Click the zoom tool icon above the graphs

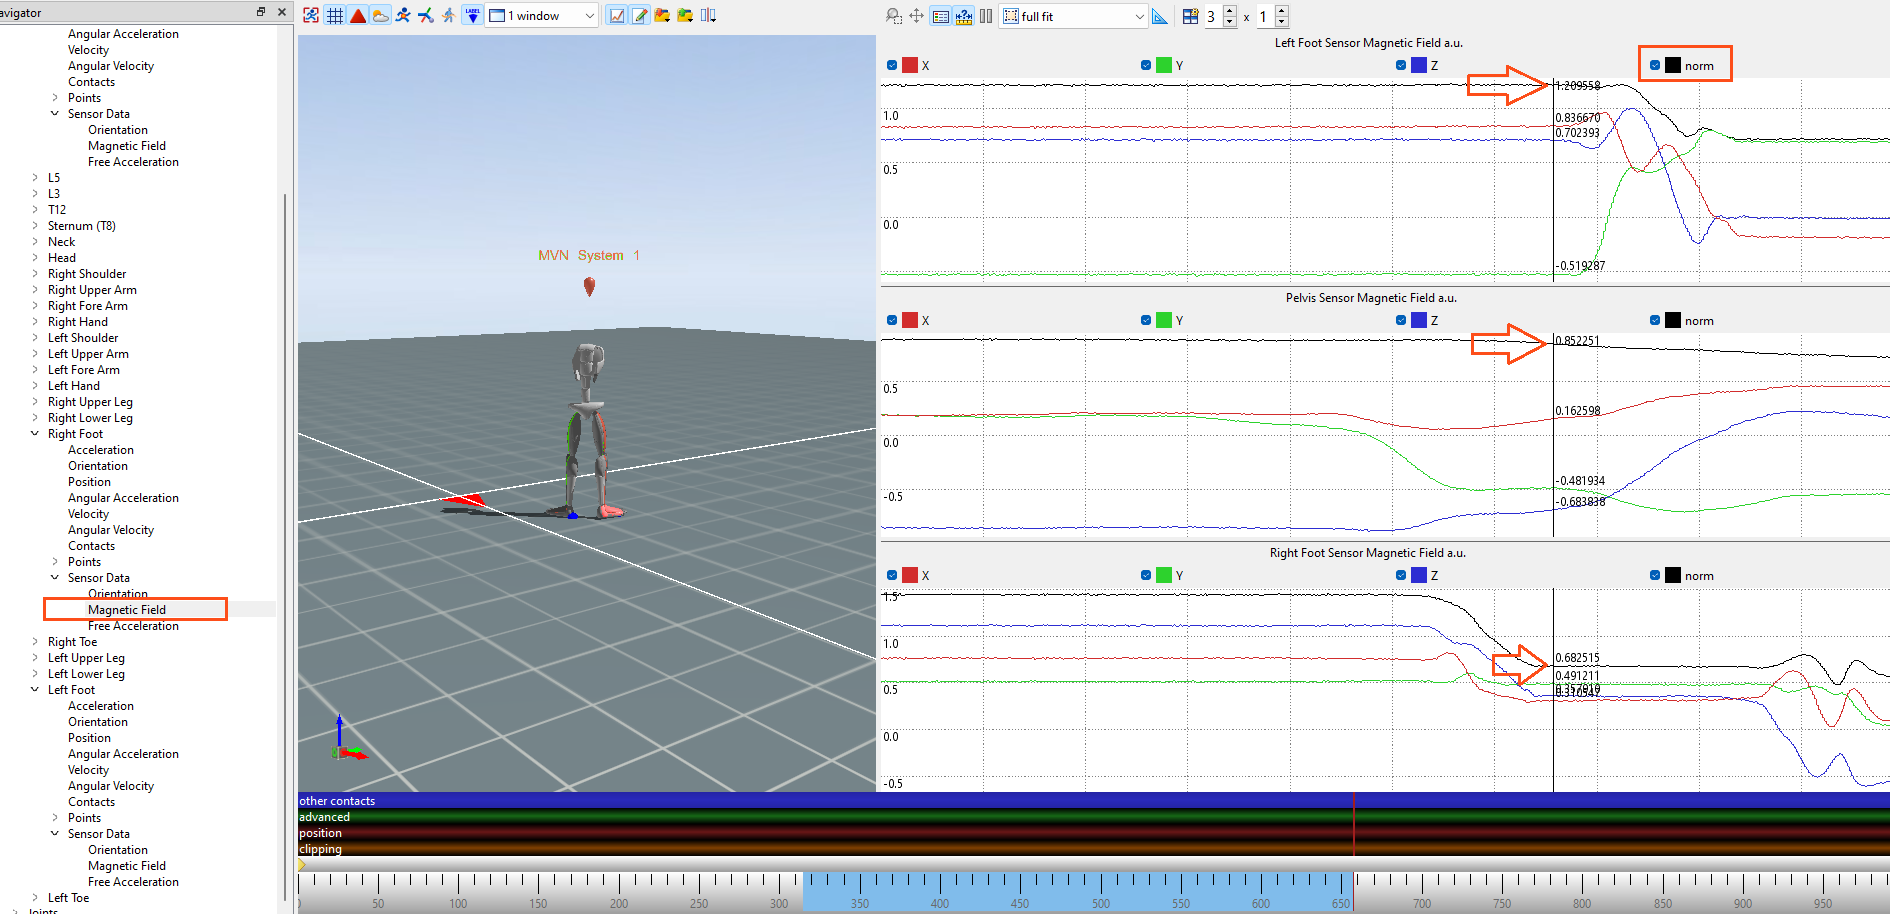(x=892, y=16)
